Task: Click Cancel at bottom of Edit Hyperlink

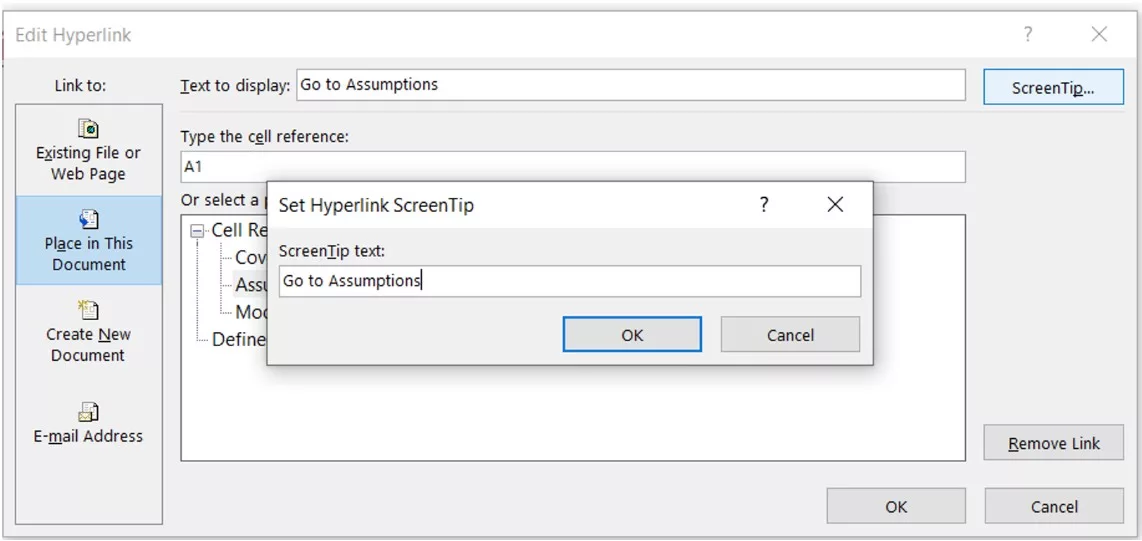Action: click(x=1054, y=507)
